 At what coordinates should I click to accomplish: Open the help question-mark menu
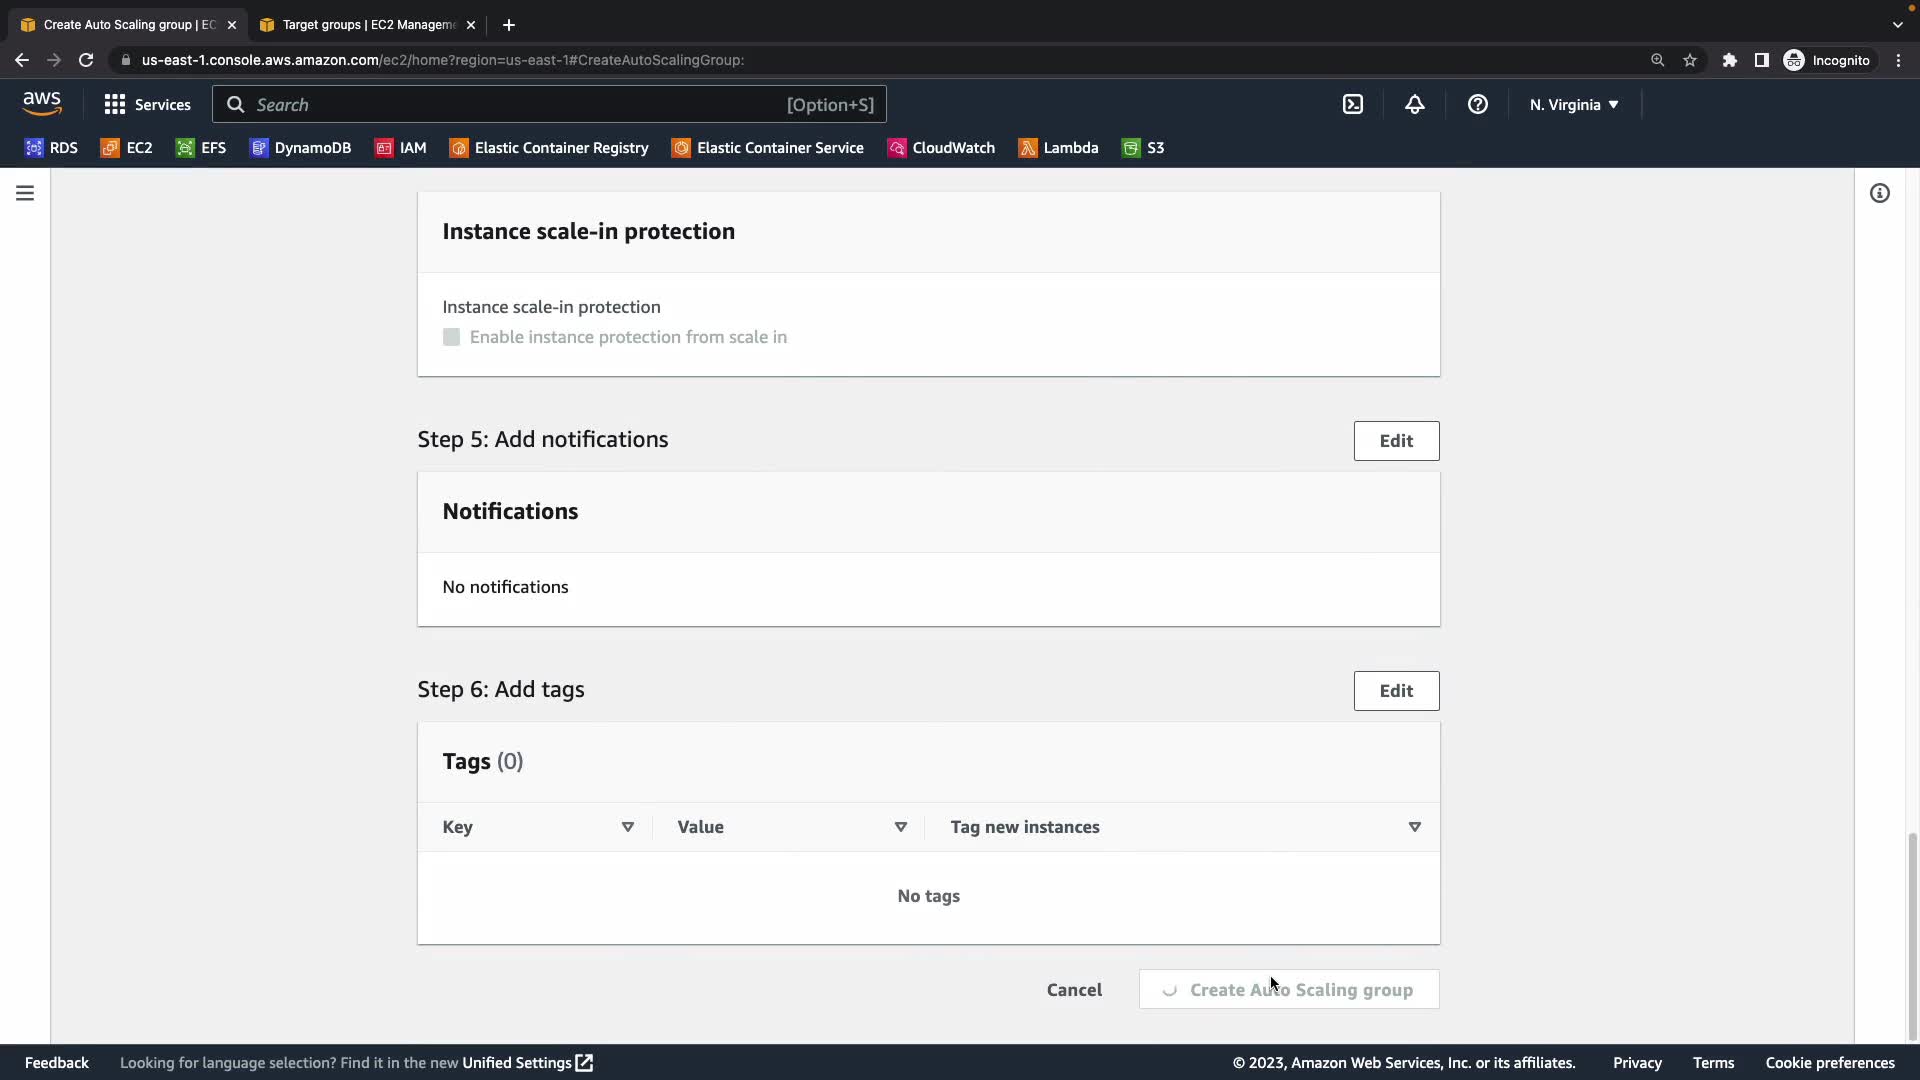pos(1477,104)
